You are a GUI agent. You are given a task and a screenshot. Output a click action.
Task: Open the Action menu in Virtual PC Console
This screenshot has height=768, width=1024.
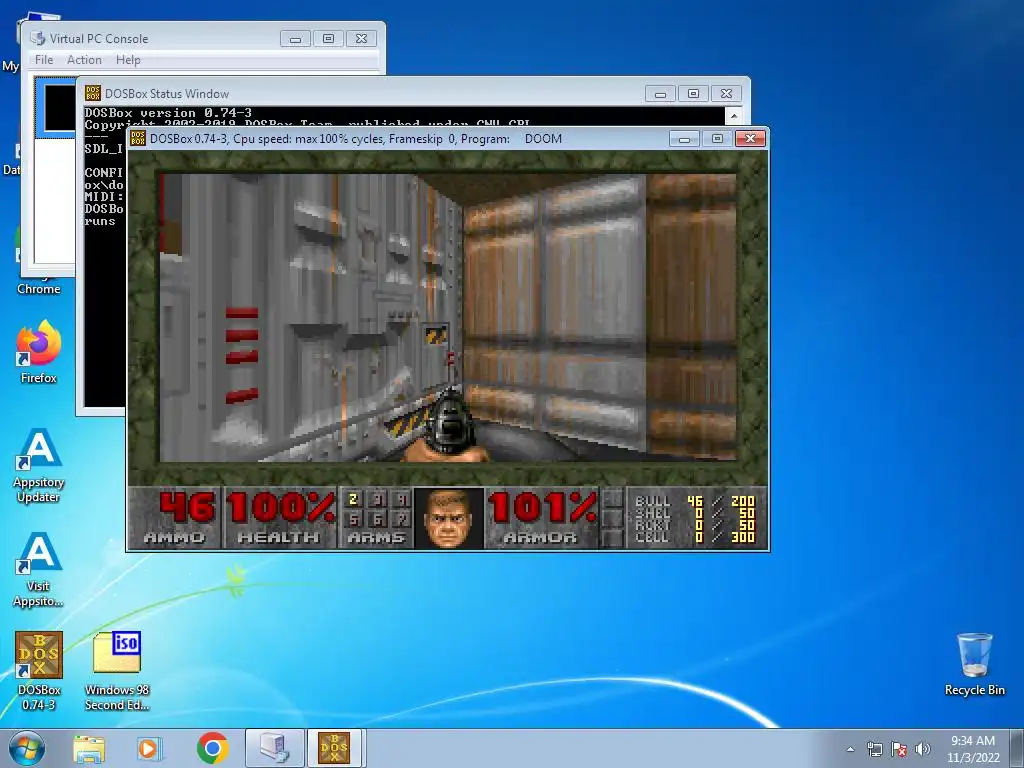pos(84,59)
